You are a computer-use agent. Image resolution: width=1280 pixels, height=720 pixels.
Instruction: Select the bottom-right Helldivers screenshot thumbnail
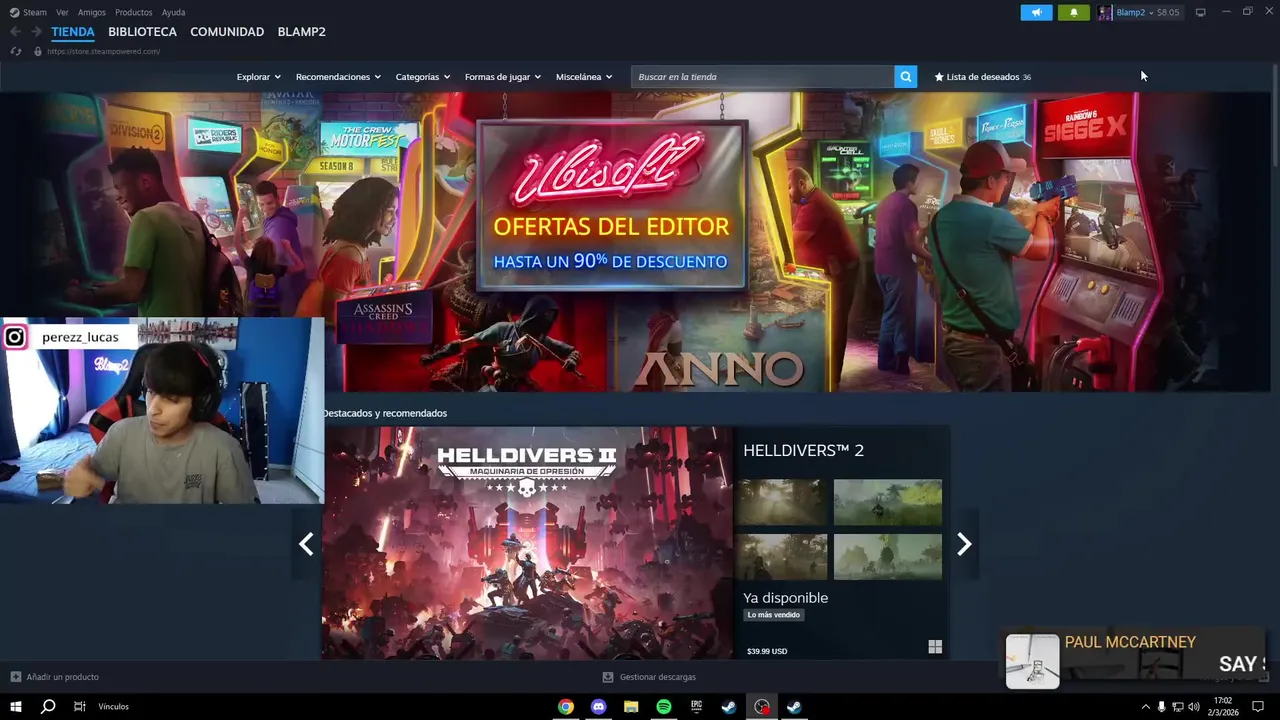click(x=888, y=556)
